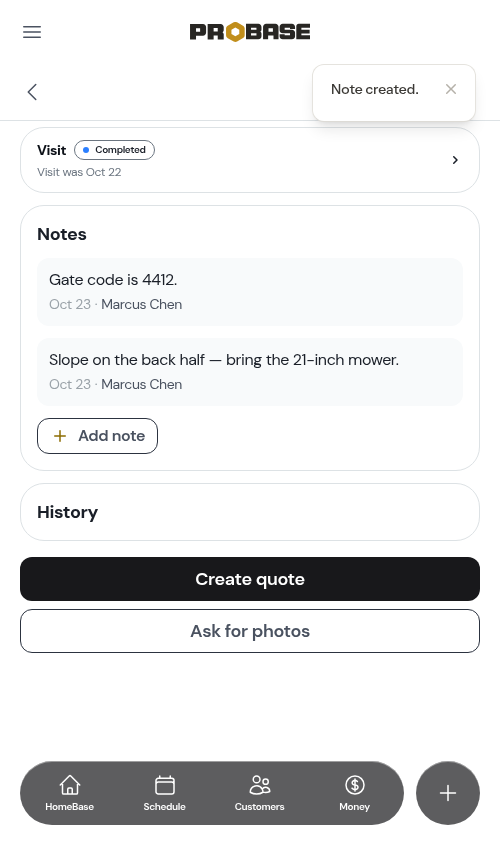Open the Gate code is 4412 note

(x=250, y=292)
